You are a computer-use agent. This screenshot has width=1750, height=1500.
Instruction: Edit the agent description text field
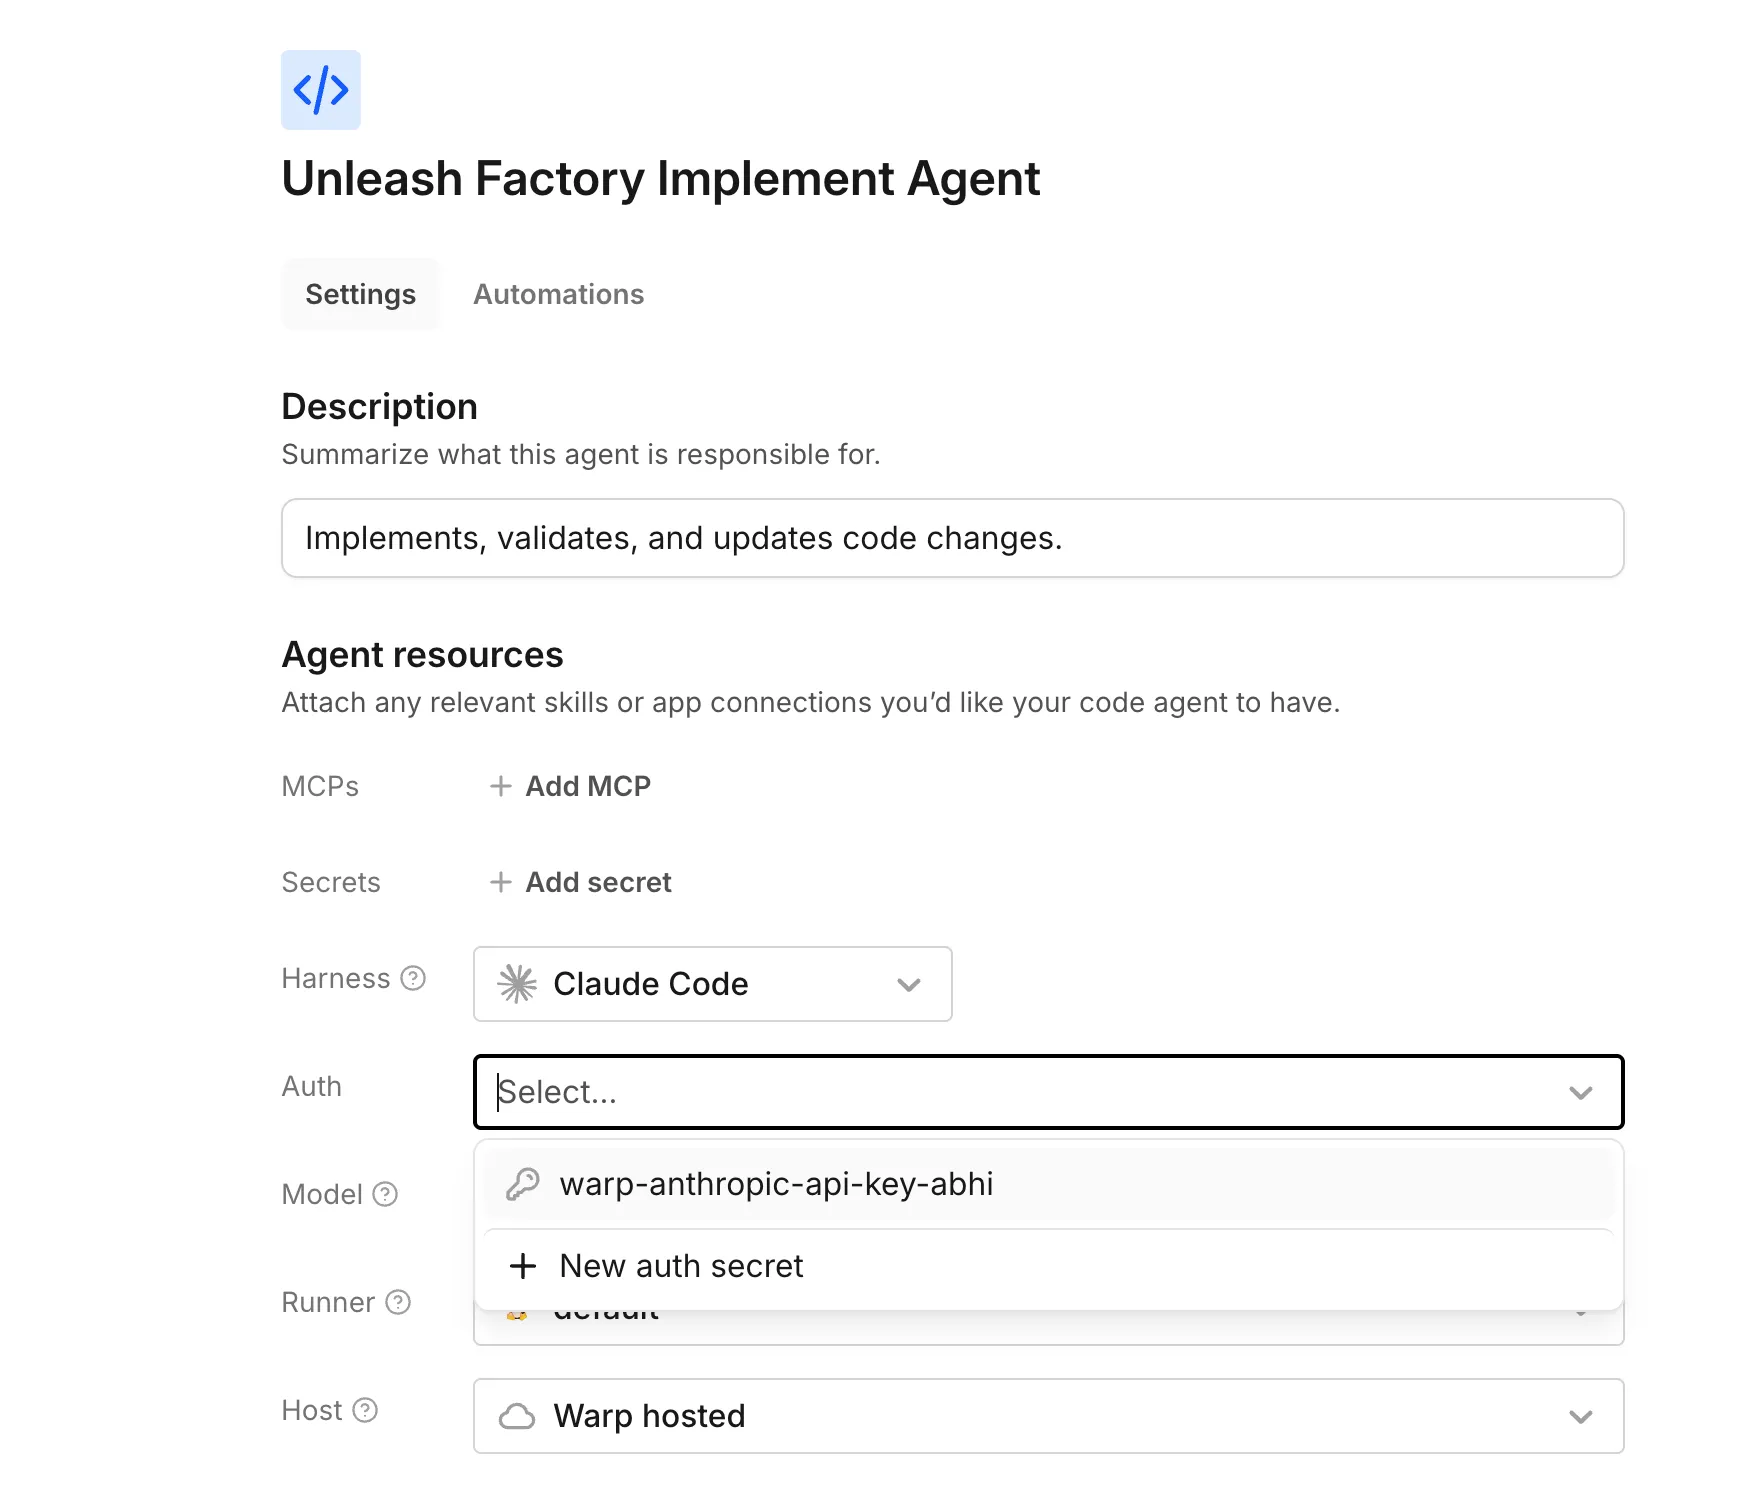[952, 538]
